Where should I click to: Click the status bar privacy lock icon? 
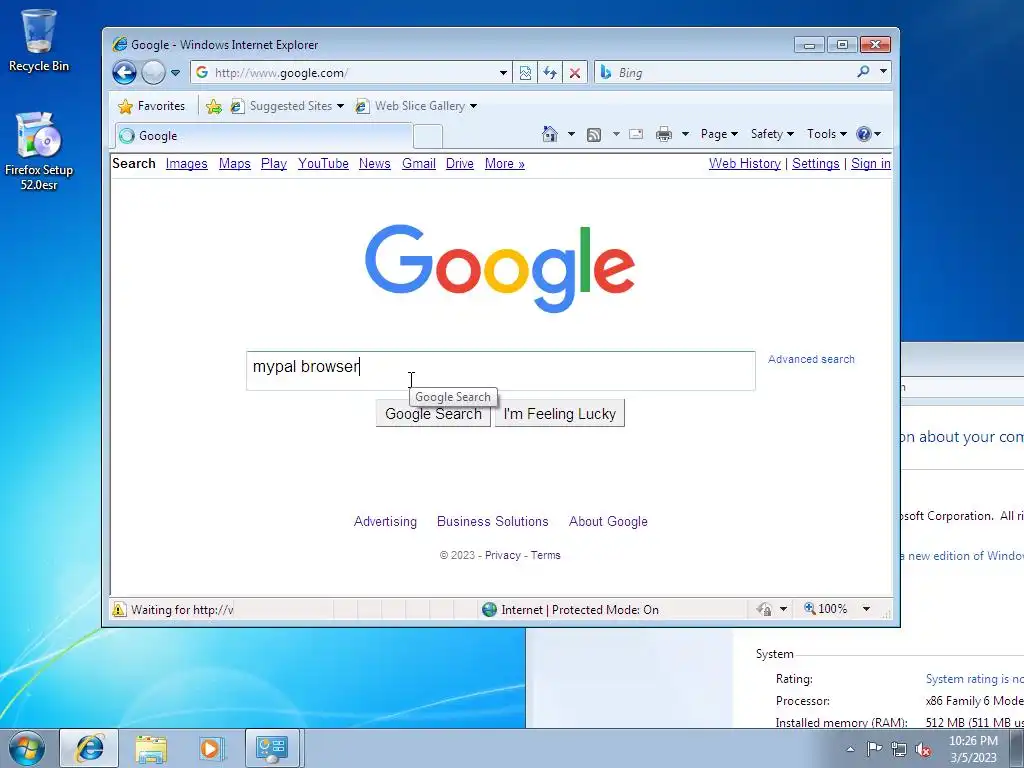pos(764,609)
